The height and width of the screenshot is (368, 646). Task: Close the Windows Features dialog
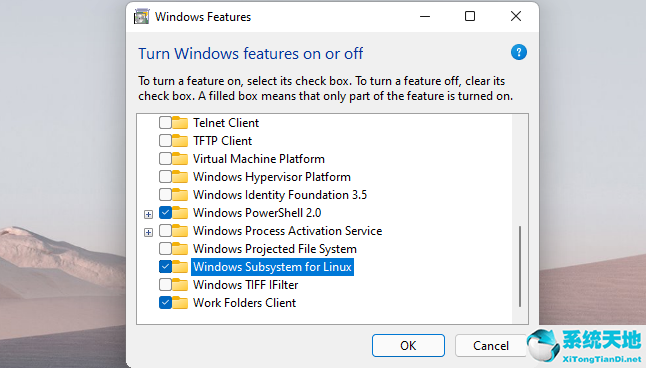pos(516,16)
